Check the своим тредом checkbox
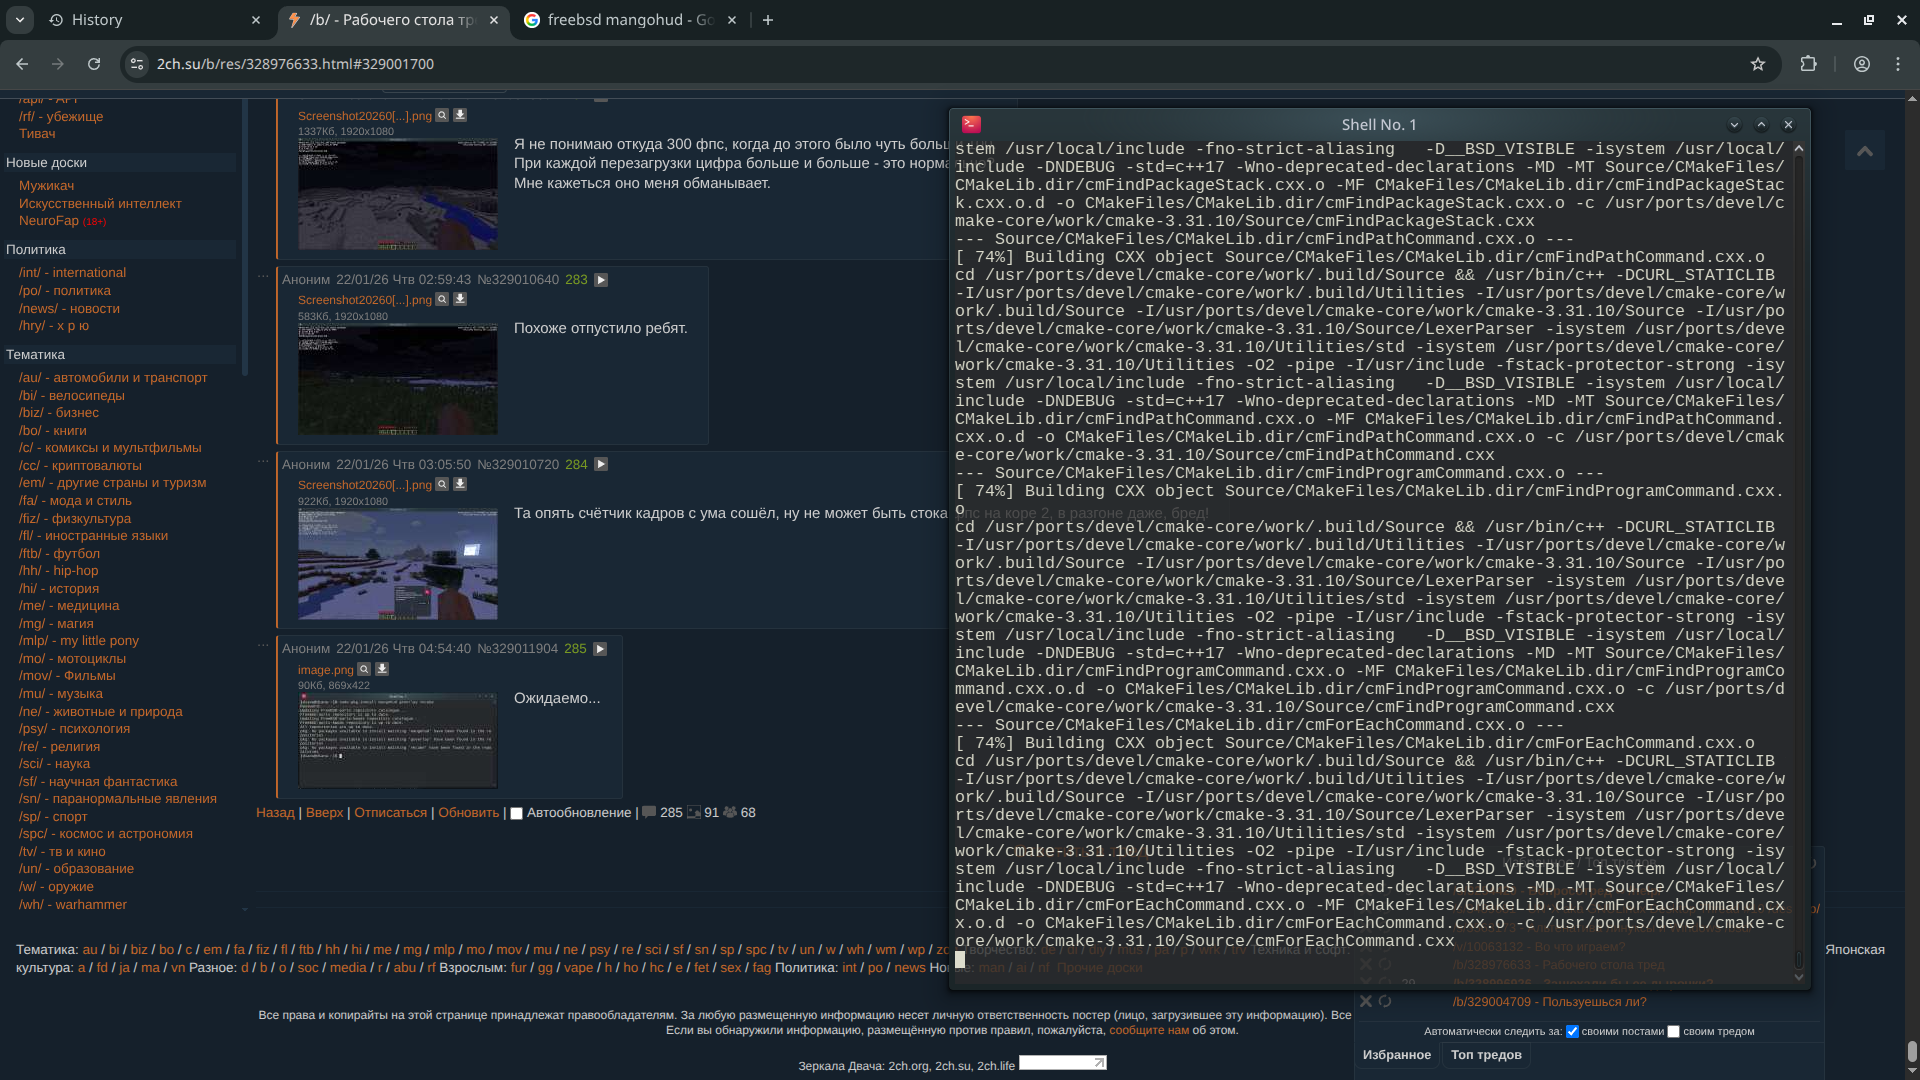The height and width of the screenshot is (1080, 1920). click(1673, 1031)
